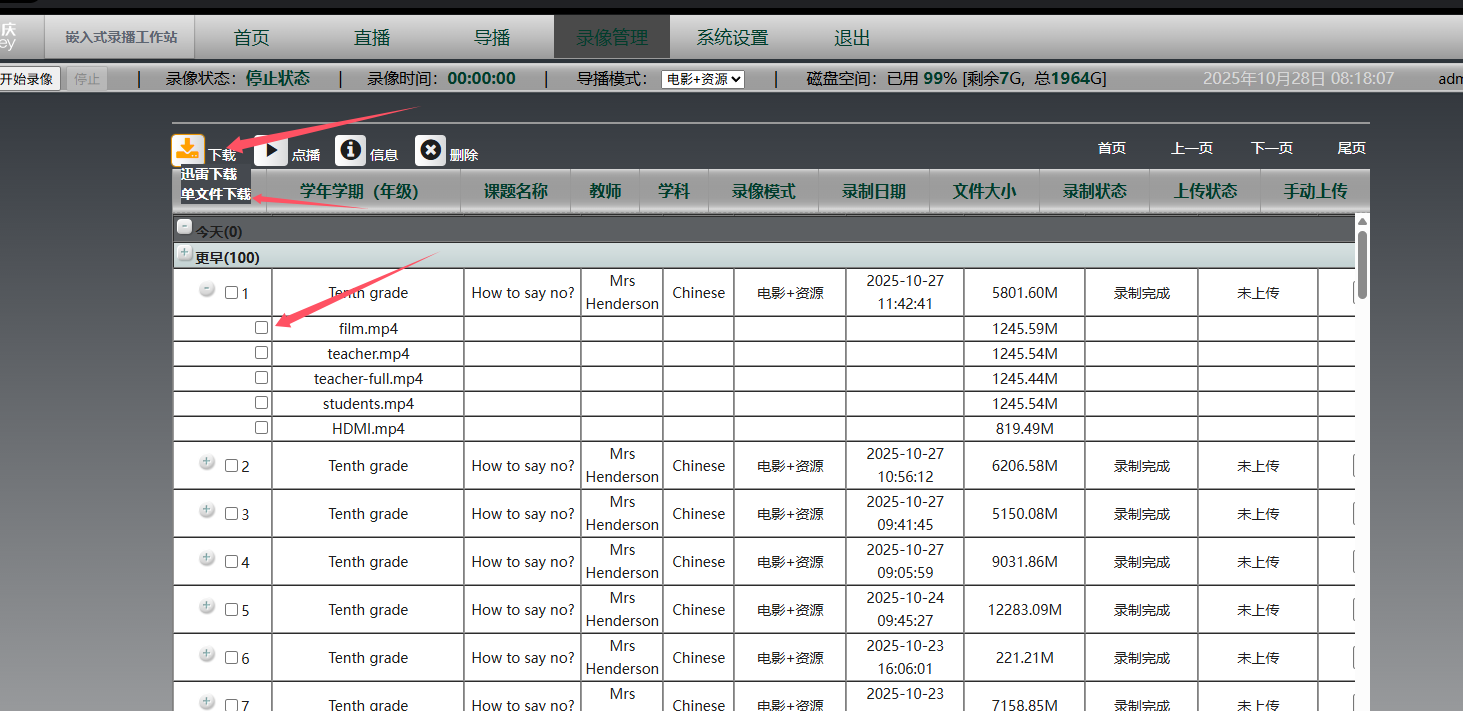
Task: Collapse recording row 1 minus icon
Action: (x=207, y=289)
